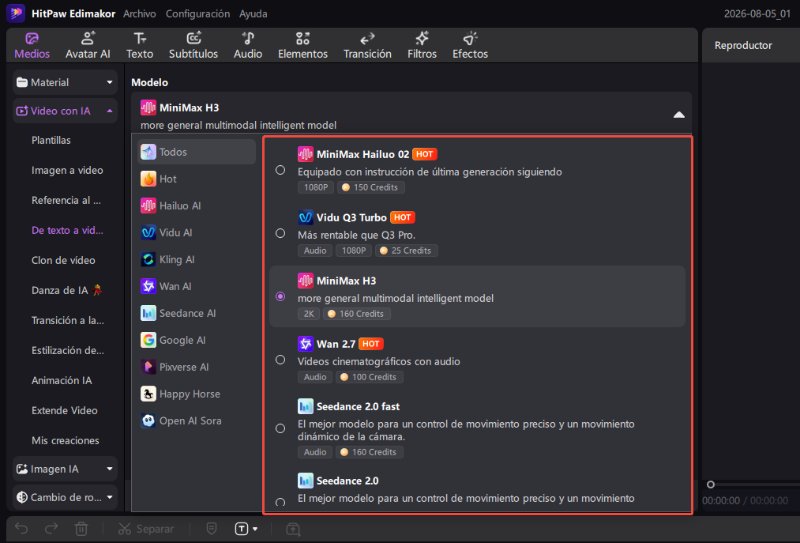Open the Filtros tab

click(422, 45)
